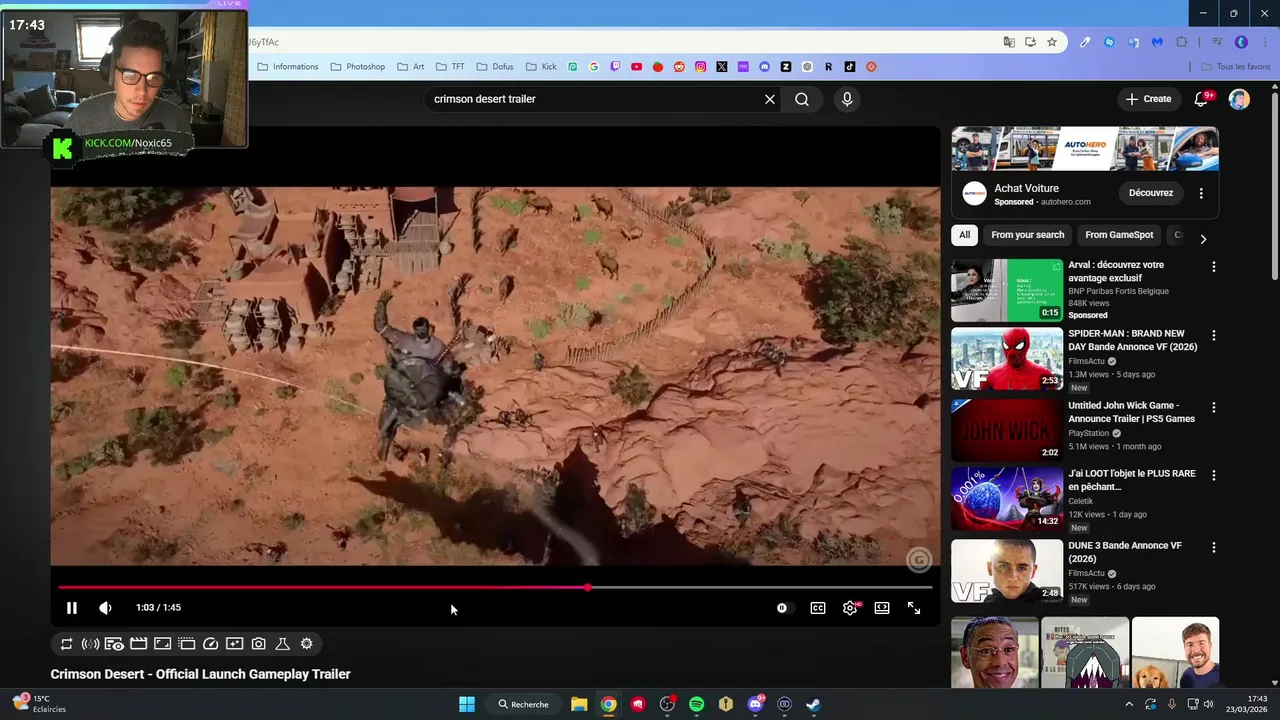1280x720 pixels.
Task: Pause the video with the pause button
Action: click(x=72, y=608)
